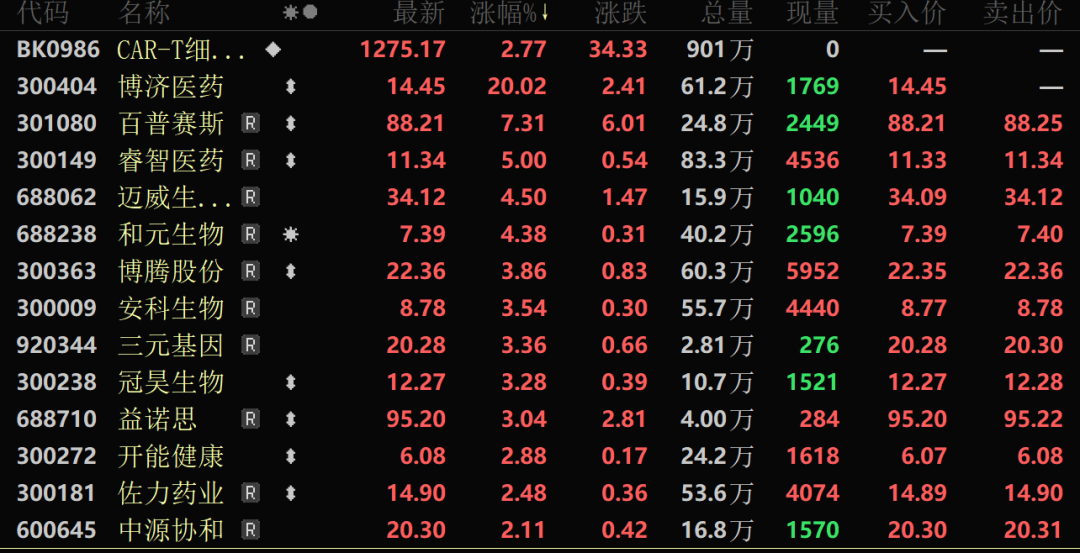Screen dimensions: 1080x553
Task: Sort by the 名称 column header
Action: pyautogui.click(x=144, y=12)
